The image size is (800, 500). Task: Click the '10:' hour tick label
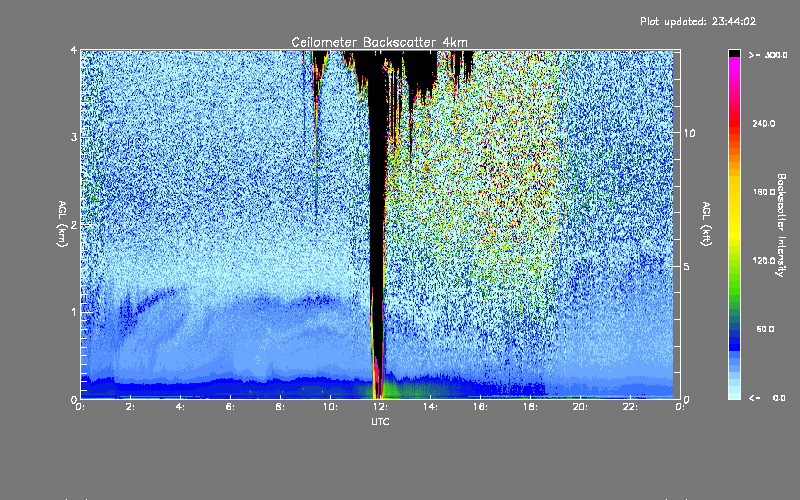(330, 407)
